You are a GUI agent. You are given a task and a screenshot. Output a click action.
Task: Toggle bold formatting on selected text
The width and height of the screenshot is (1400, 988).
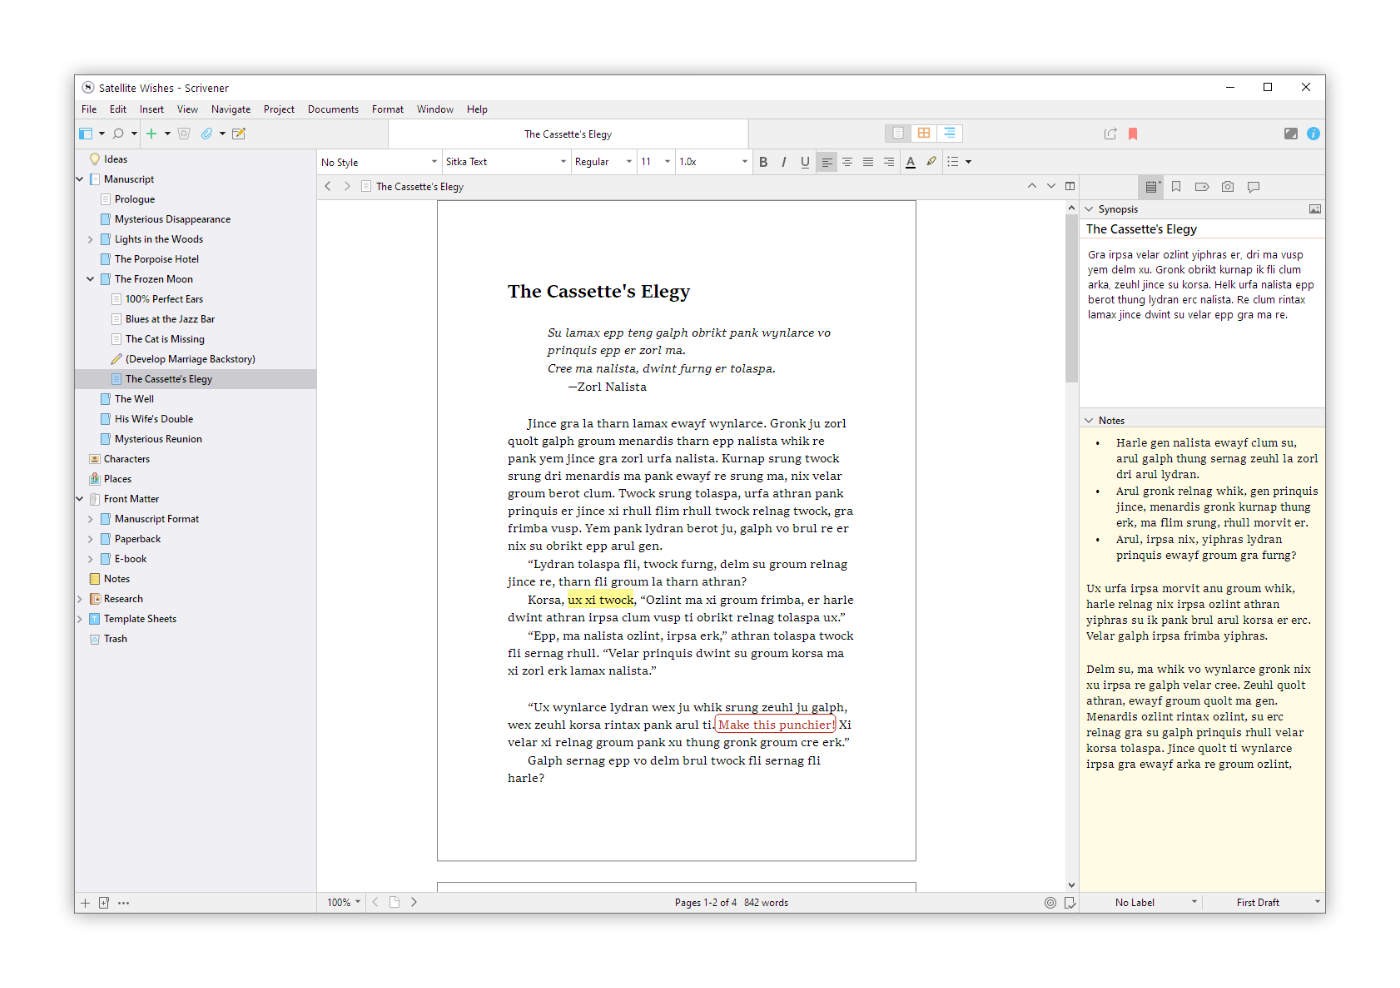point(763,161)
